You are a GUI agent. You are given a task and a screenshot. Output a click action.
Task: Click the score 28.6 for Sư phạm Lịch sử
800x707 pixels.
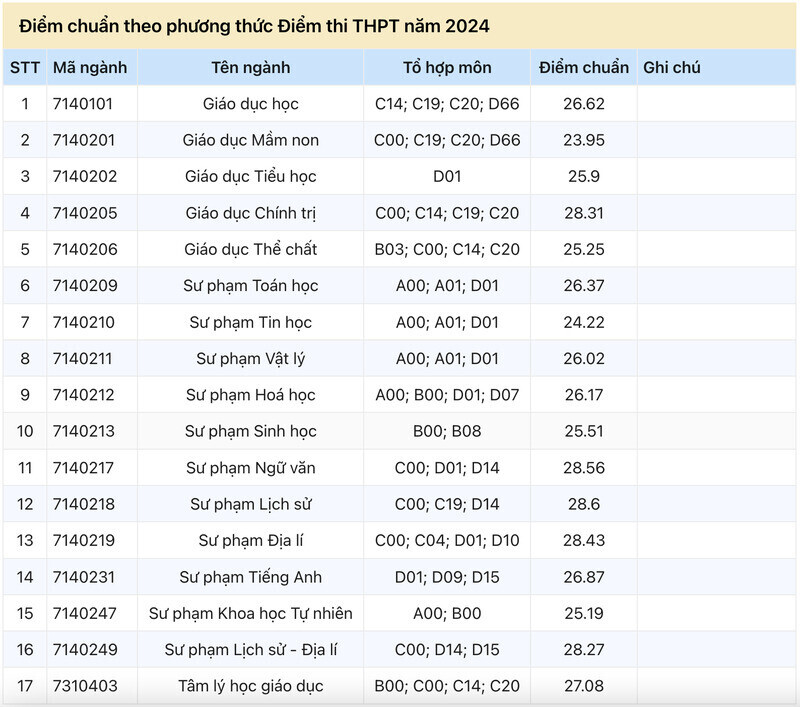(583, 504)
